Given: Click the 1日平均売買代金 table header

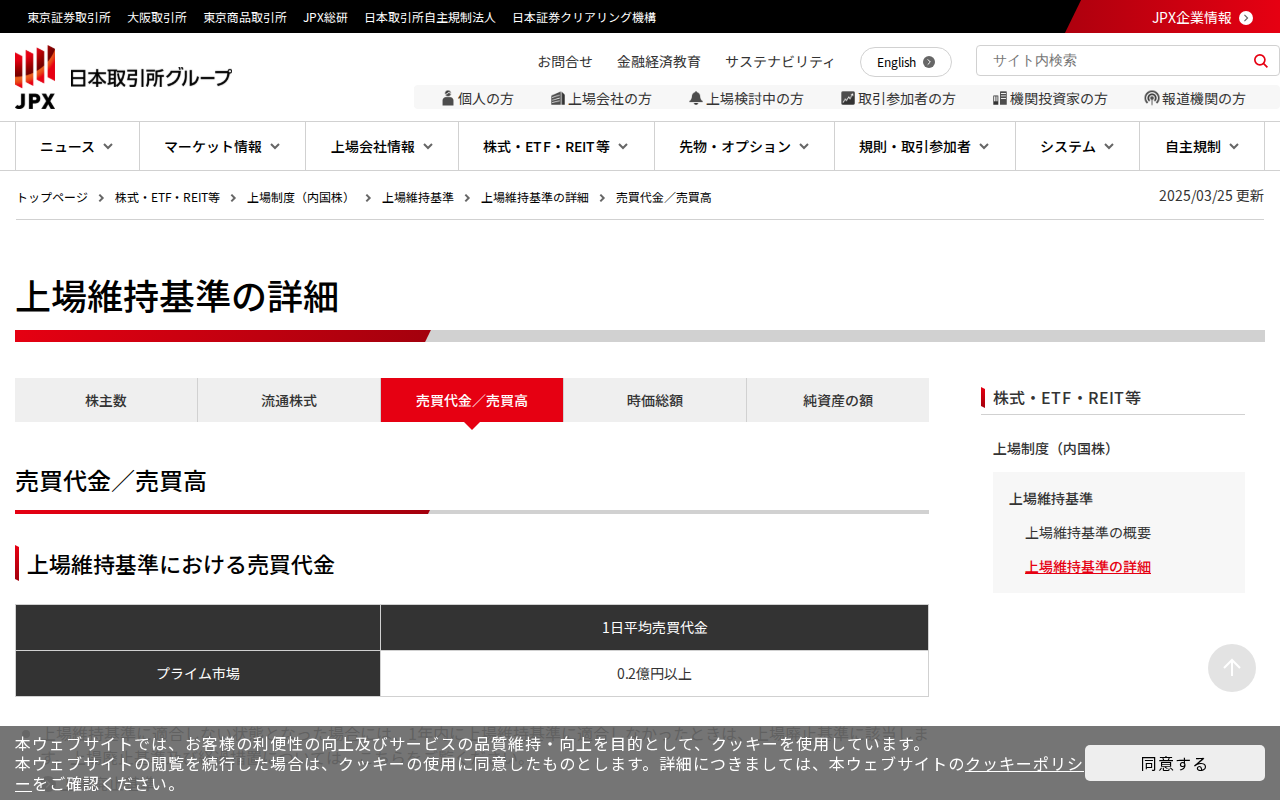Looking at the screenshot, I should coord(654,628).
